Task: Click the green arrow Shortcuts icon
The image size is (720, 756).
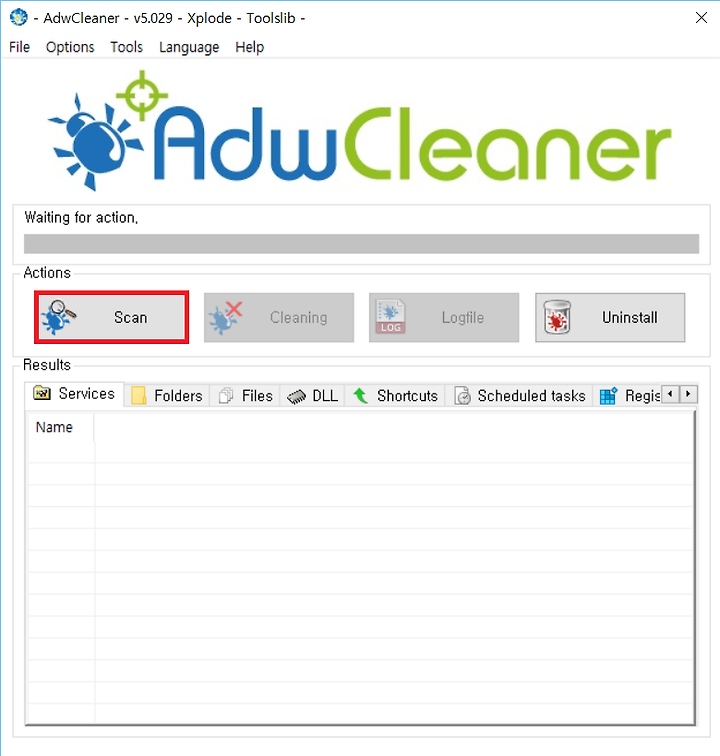Action: pos(360,396)
